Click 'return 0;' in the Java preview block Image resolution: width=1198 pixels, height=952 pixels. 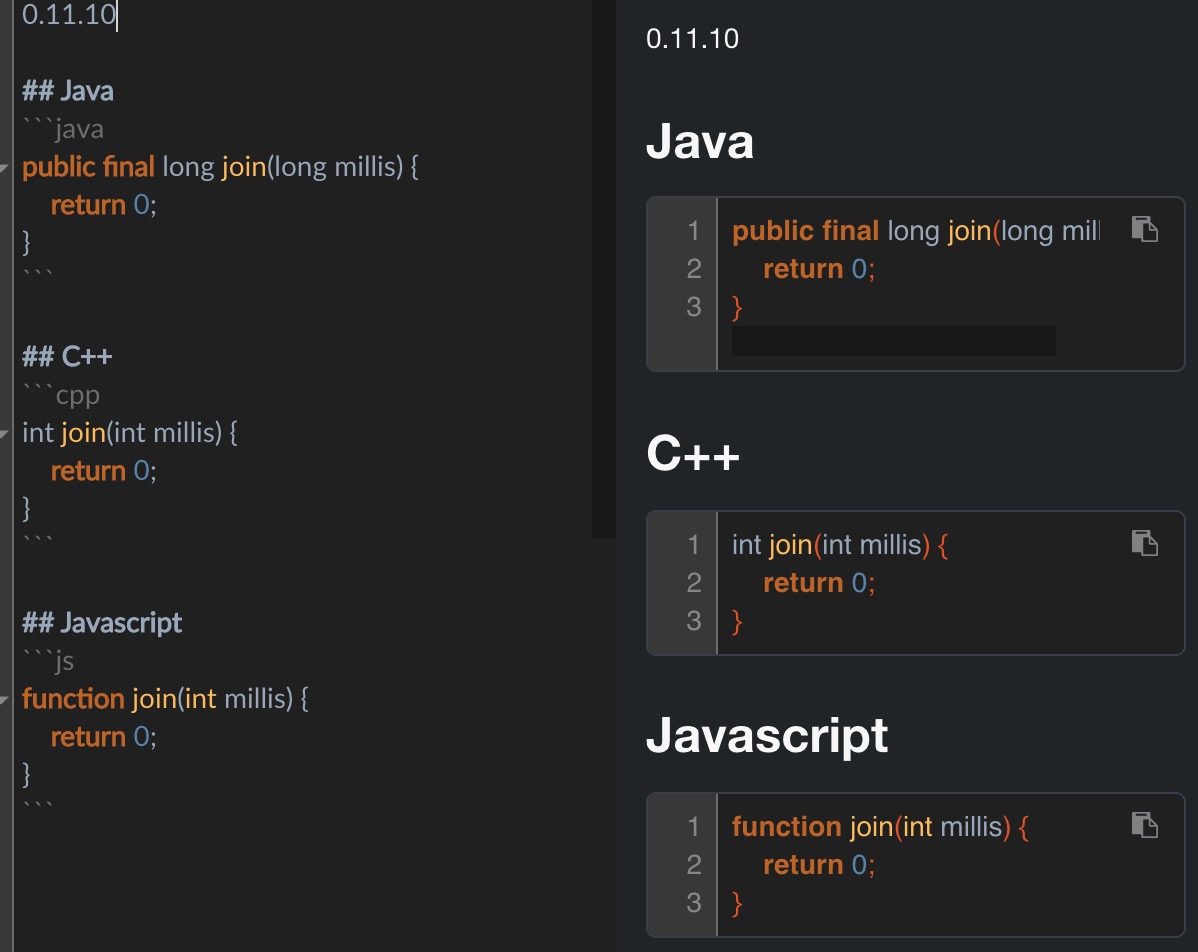tap(819, 269)
